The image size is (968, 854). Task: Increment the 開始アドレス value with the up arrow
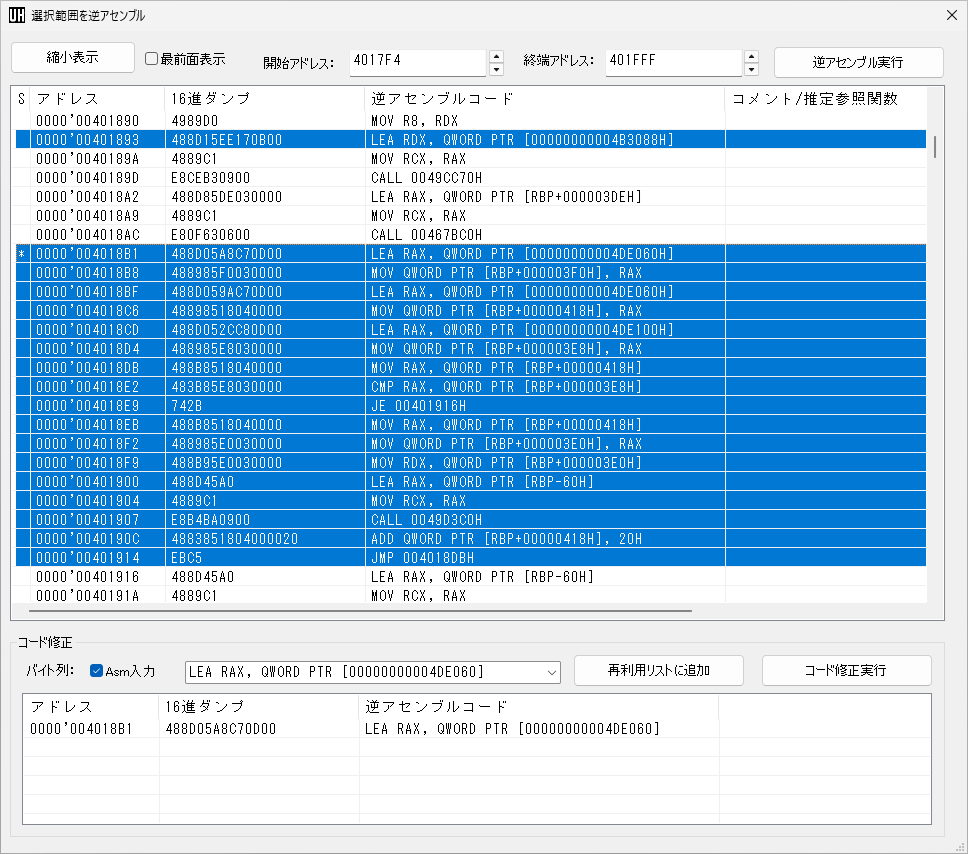497,56
